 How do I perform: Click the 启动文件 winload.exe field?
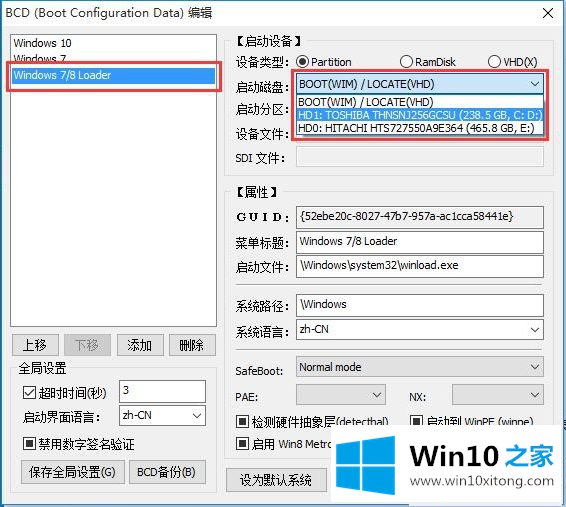[420, 266]
